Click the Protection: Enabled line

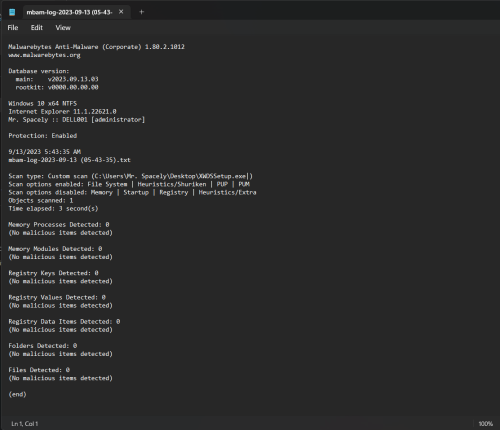(x=43, y=136)
